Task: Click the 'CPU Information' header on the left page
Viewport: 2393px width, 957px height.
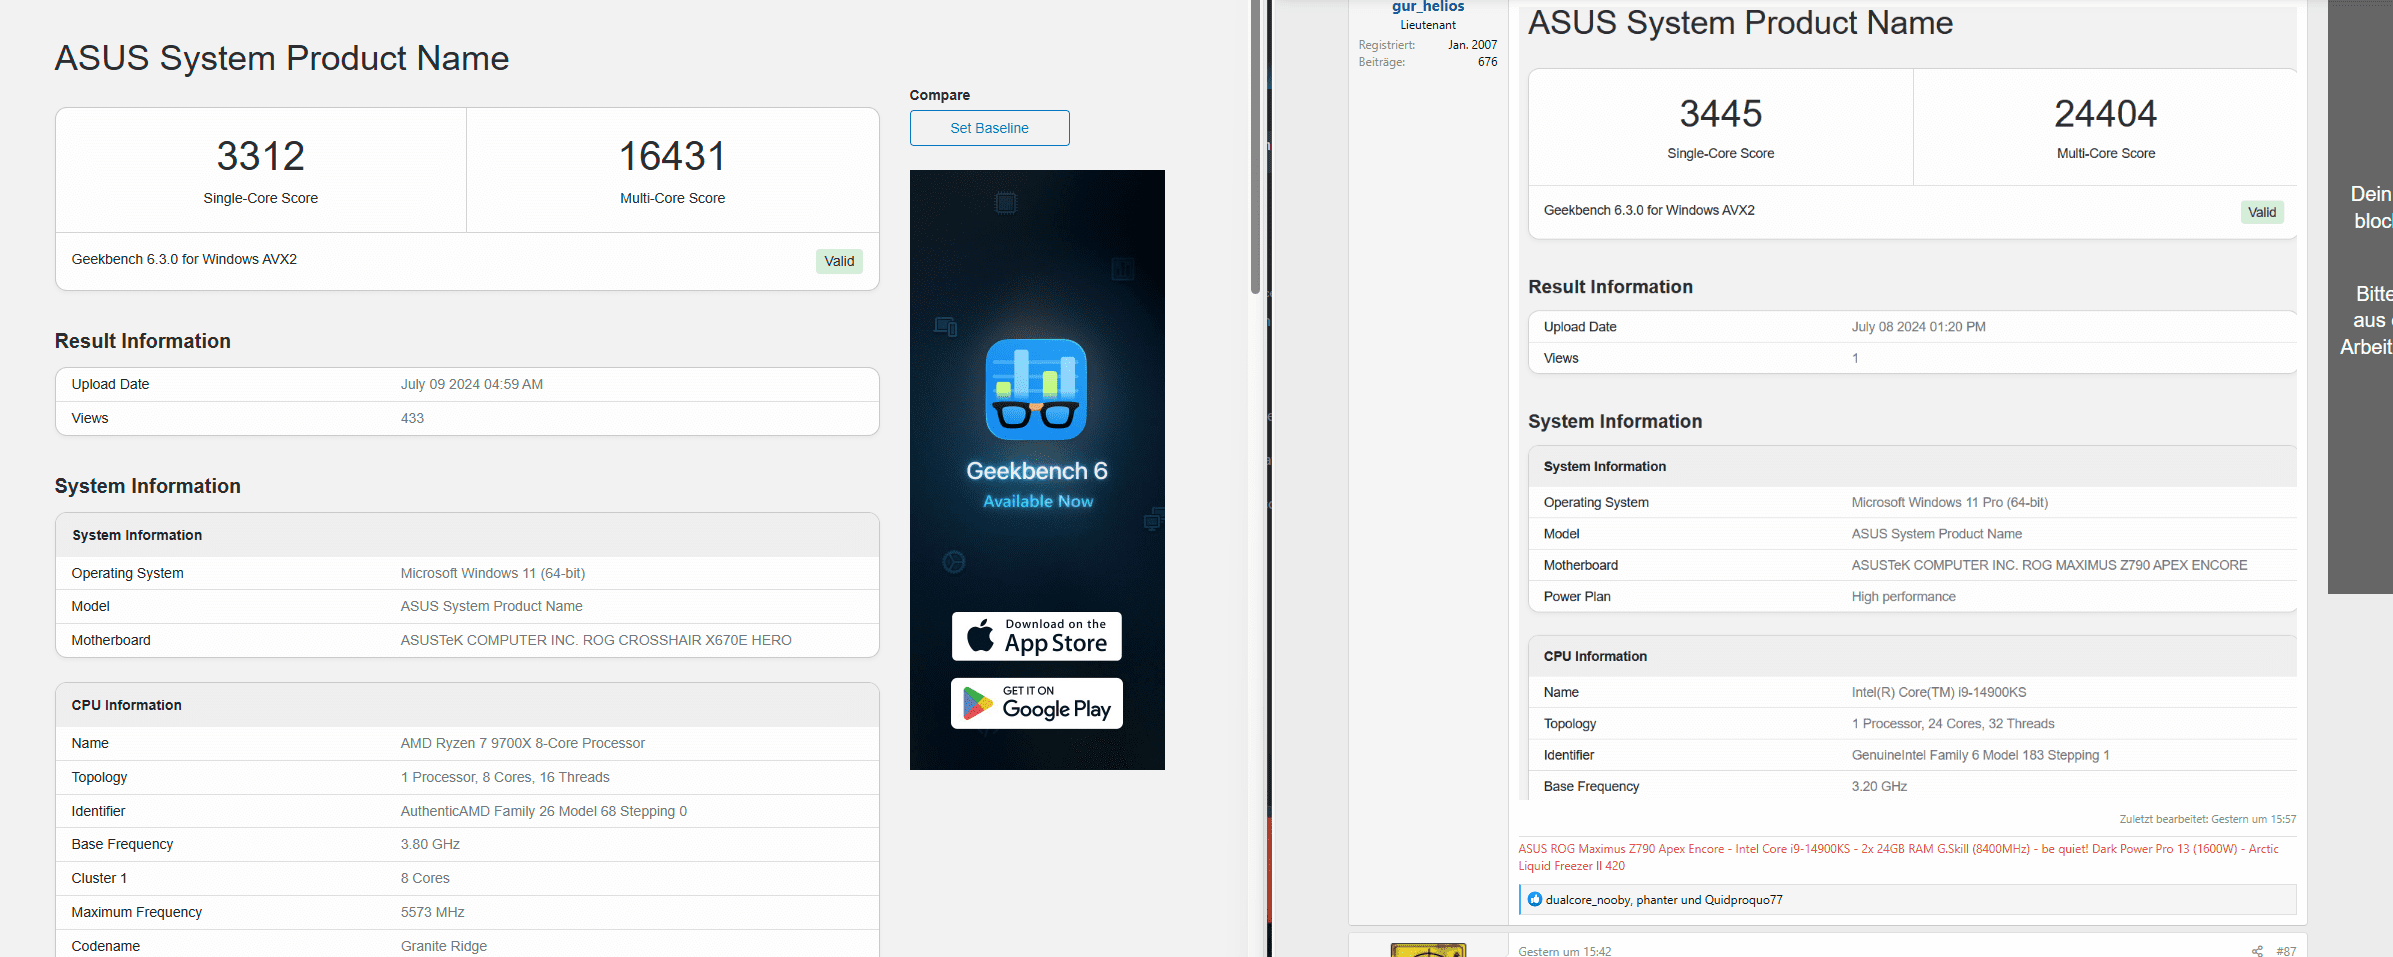Action: click(x=126, y=705)
